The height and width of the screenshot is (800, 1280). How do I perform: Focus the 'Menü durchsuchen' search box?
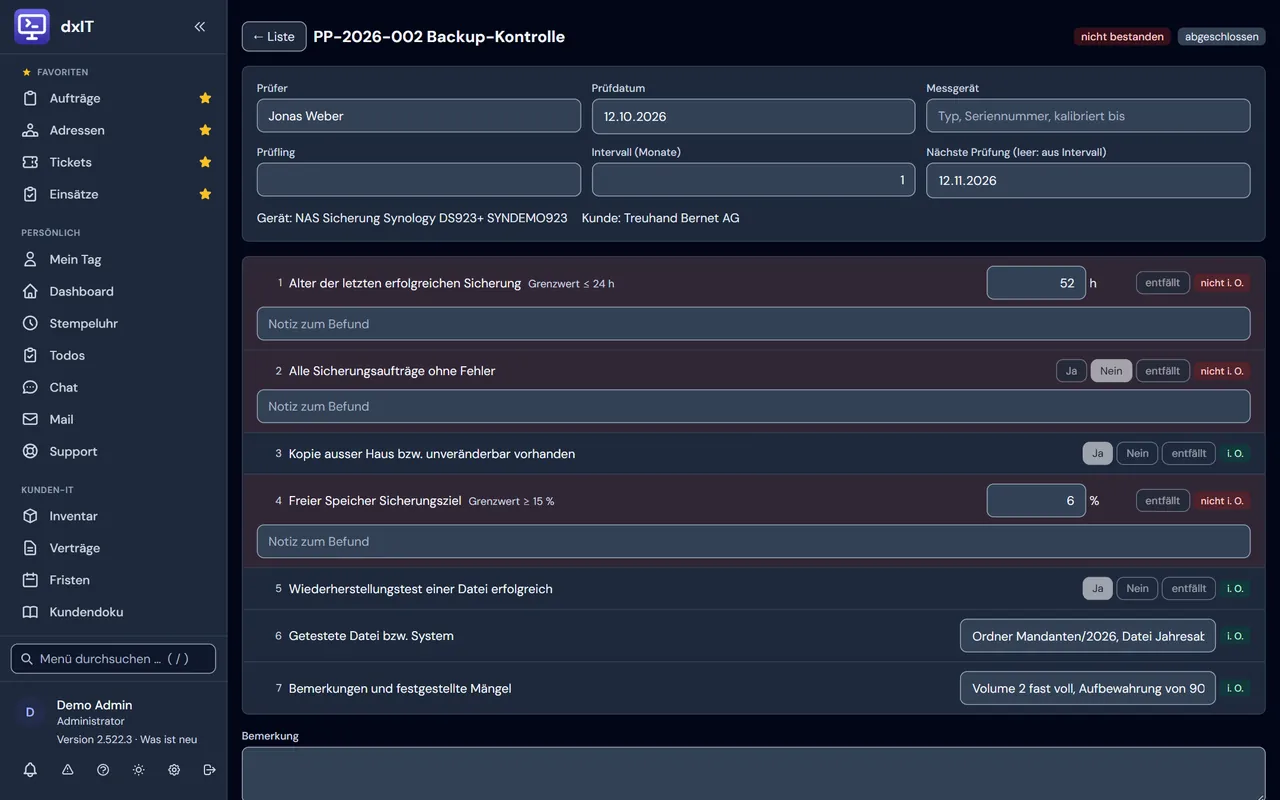coord(113,659)
